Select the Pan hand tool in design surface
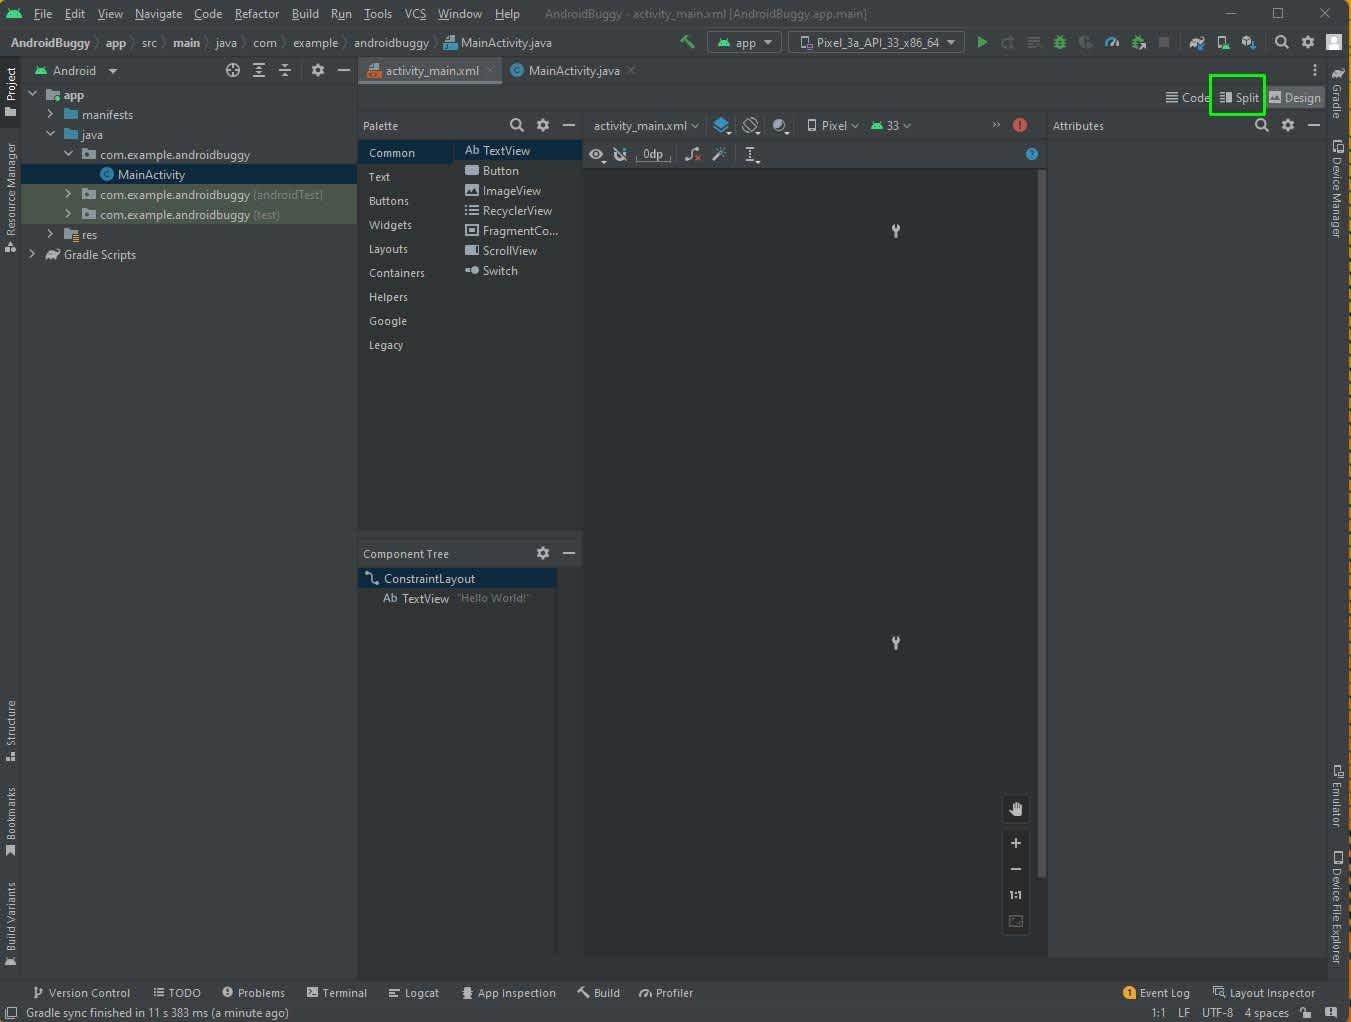1351x1022 pixels. click(x=1016, y=809)
